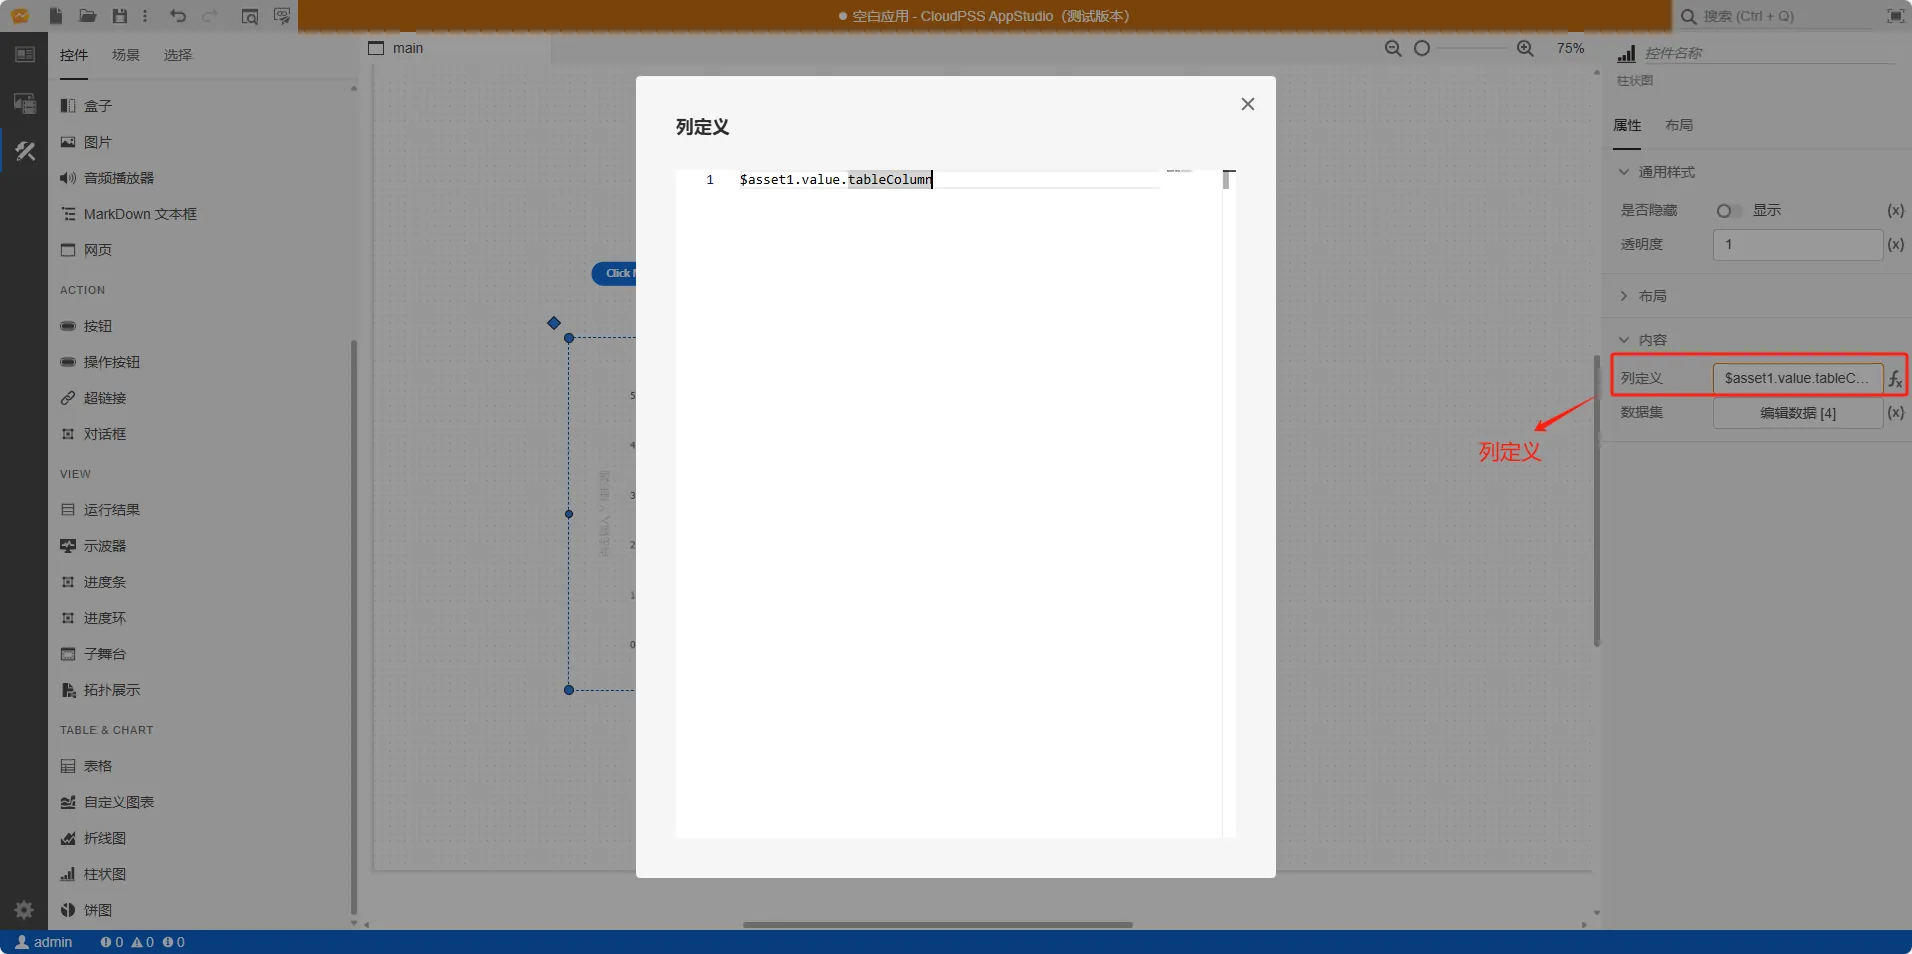This screenshot has width=1912, height=954.
Task: Toggle fullscreen icon at top right
Action: click(1895, 16)
